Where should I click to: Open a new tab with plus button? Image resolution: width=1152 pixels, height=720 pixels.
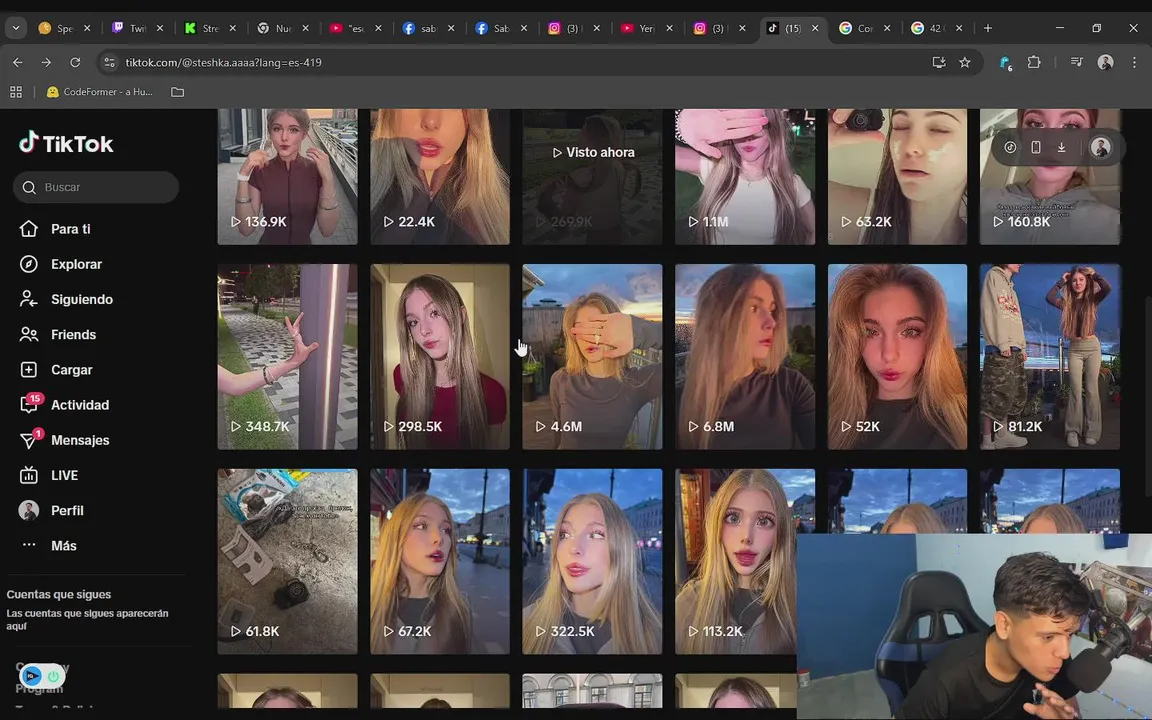987,28
